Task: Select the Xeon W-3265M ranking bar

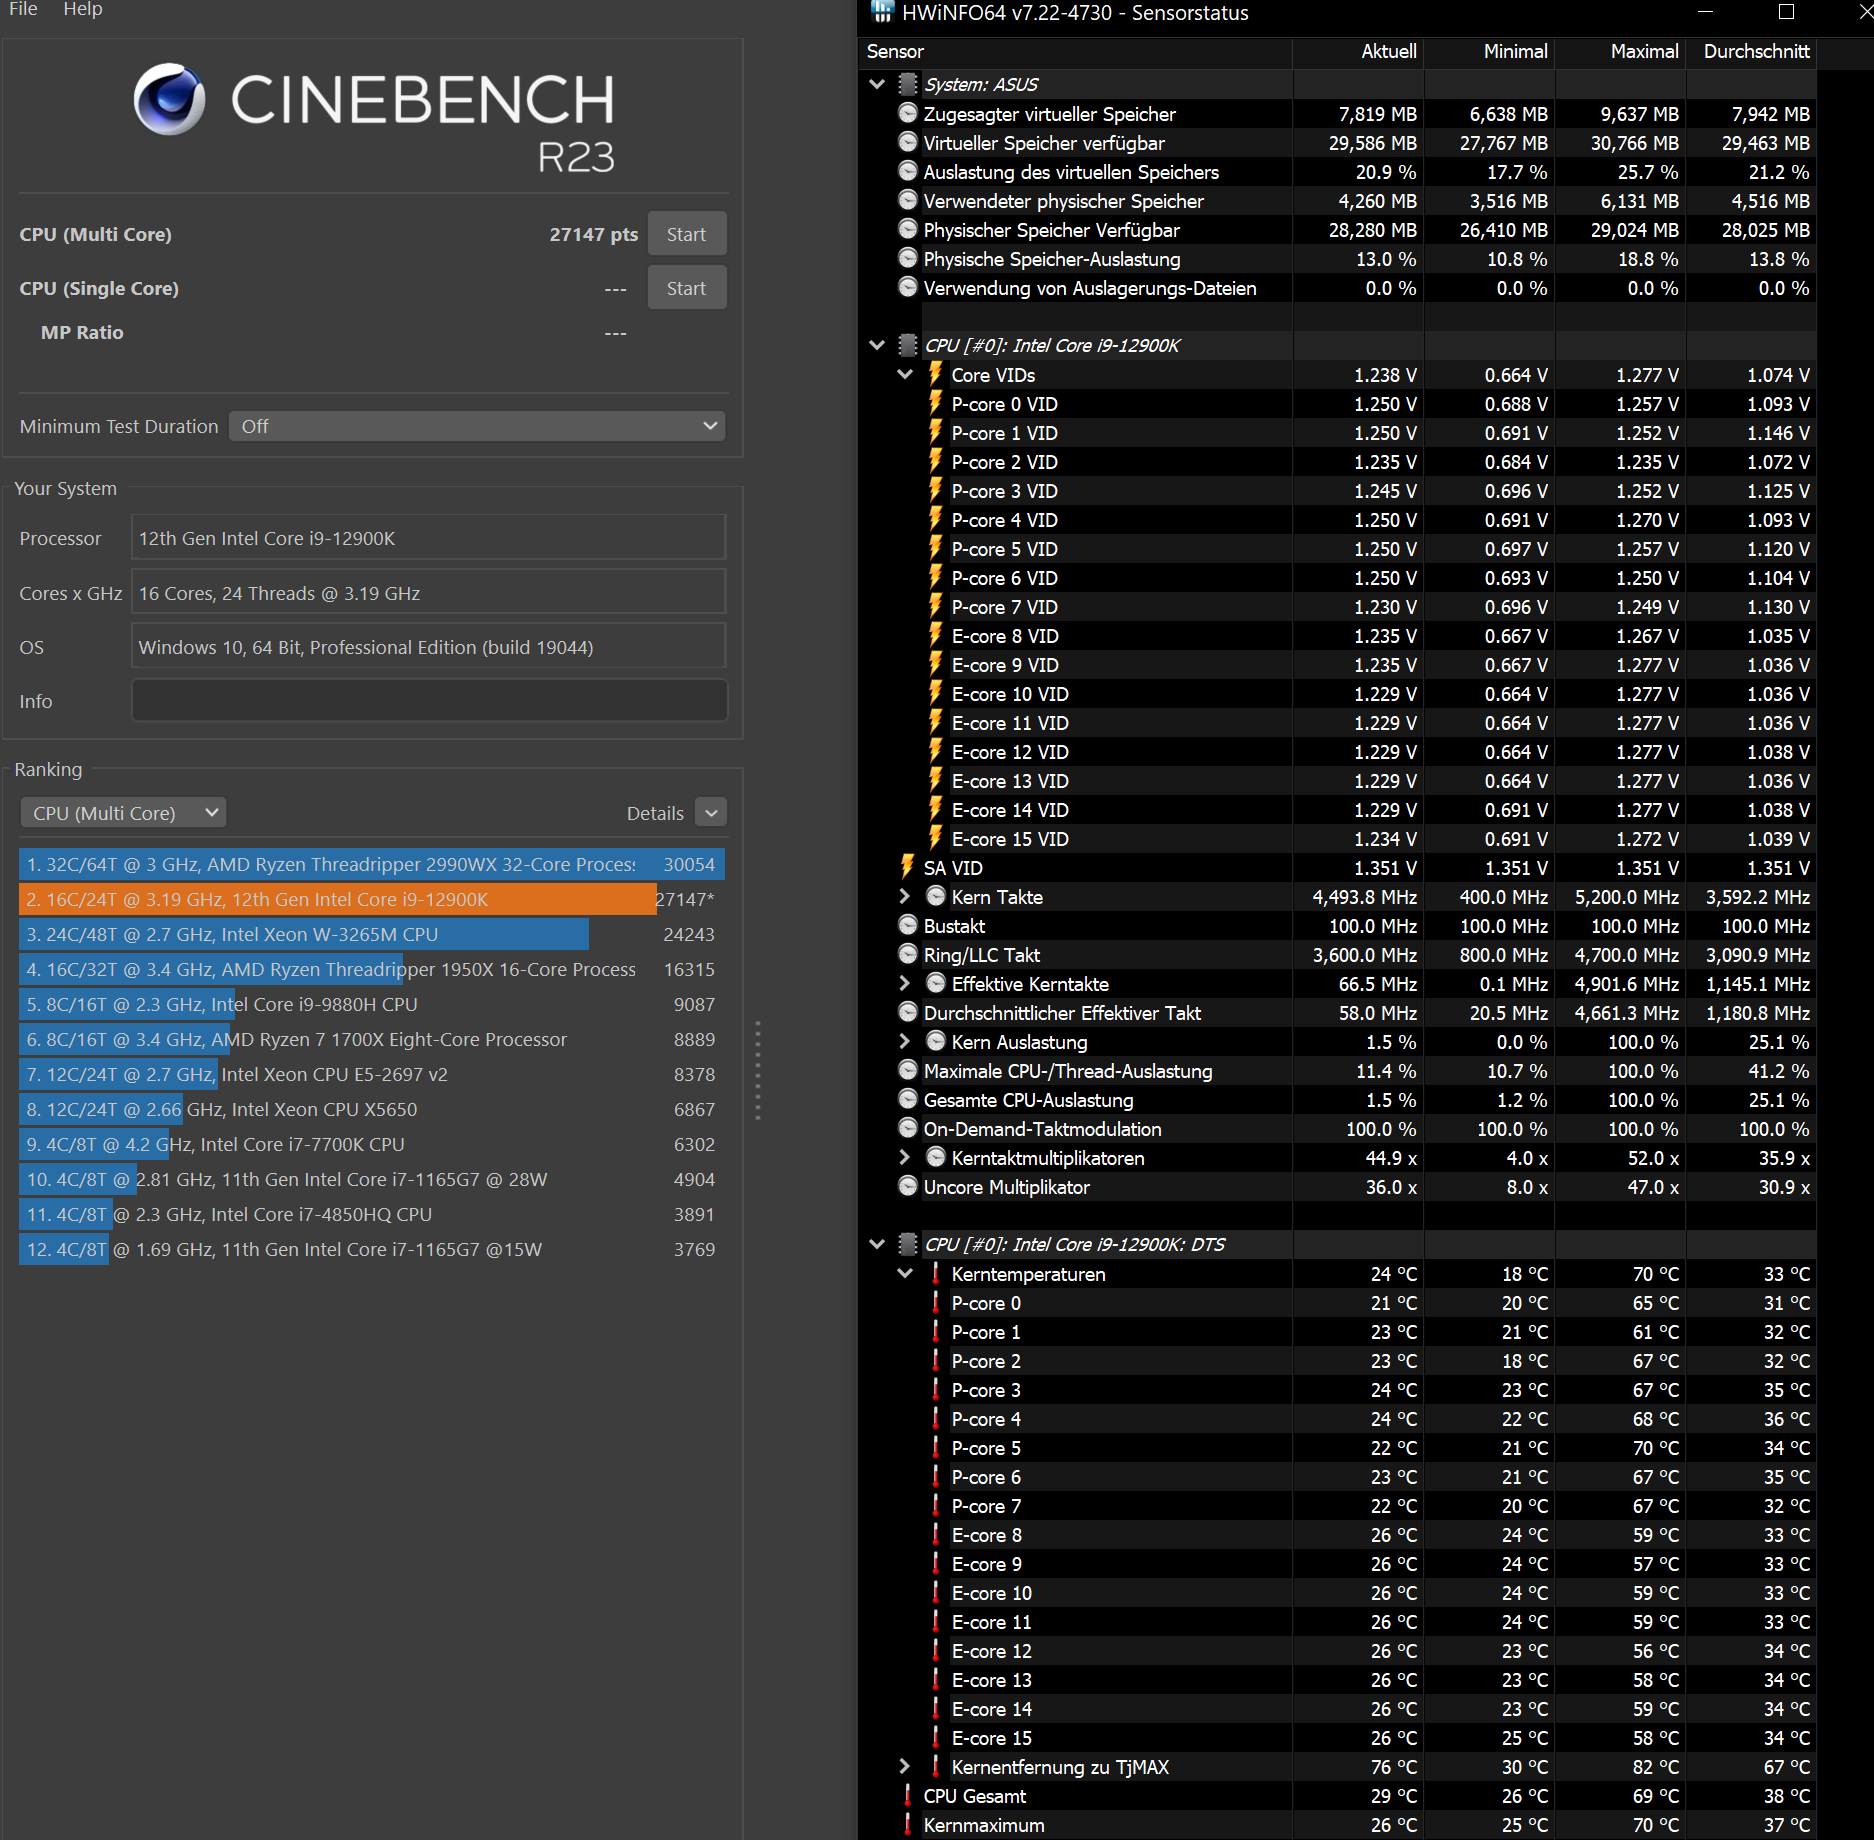Action: [x=303, y=934]
